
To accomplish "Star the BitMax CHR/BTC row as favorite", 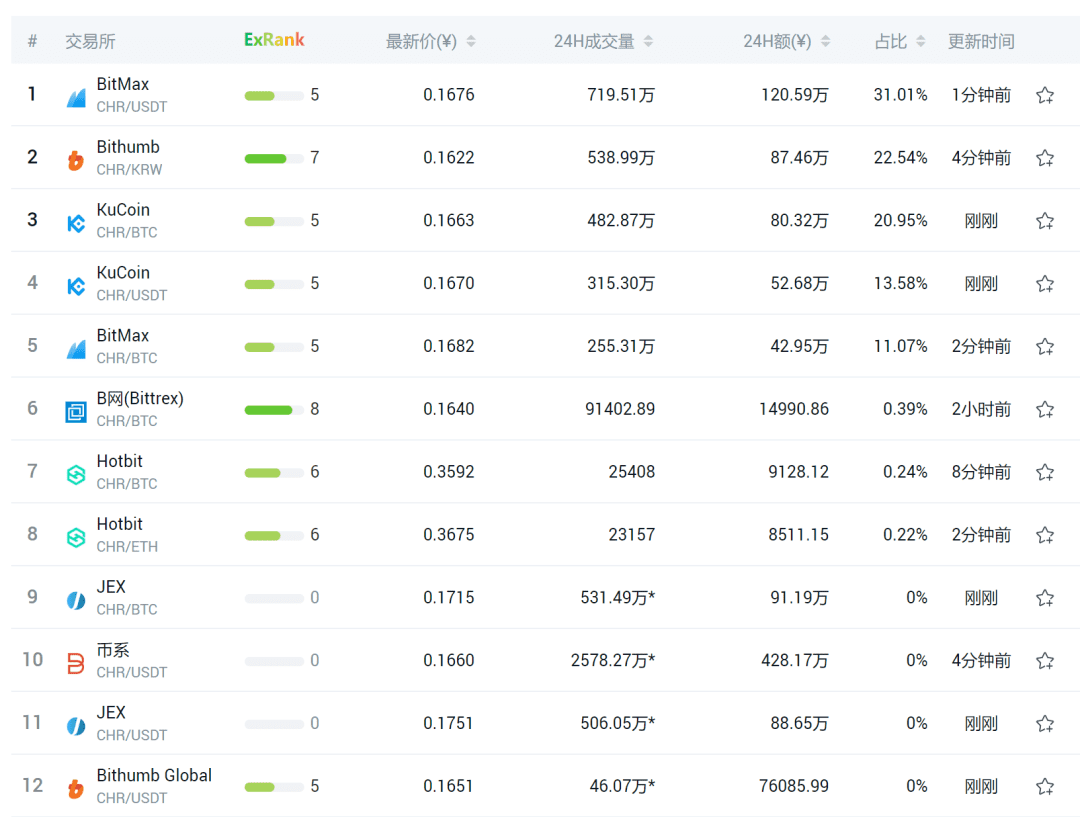I will pyautogui.click(x=1045, y=346).
